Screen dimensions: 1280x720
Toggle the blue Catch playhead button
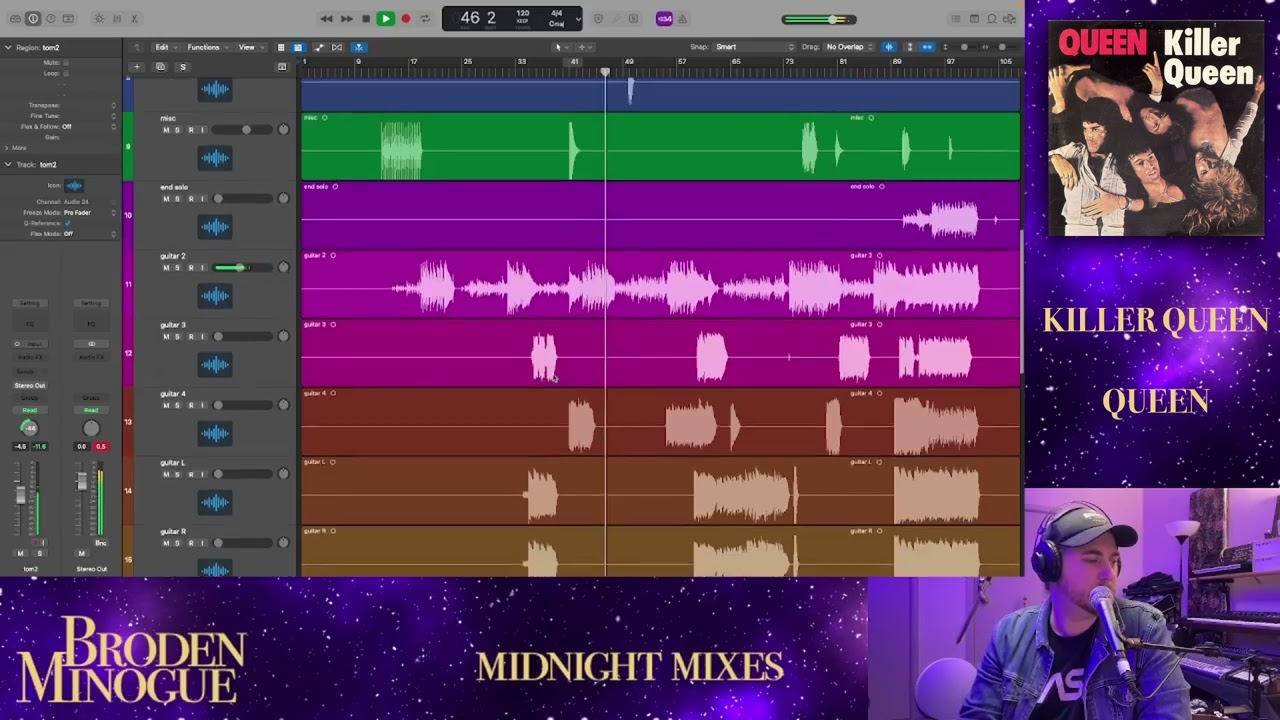click(x=358, y=47)
